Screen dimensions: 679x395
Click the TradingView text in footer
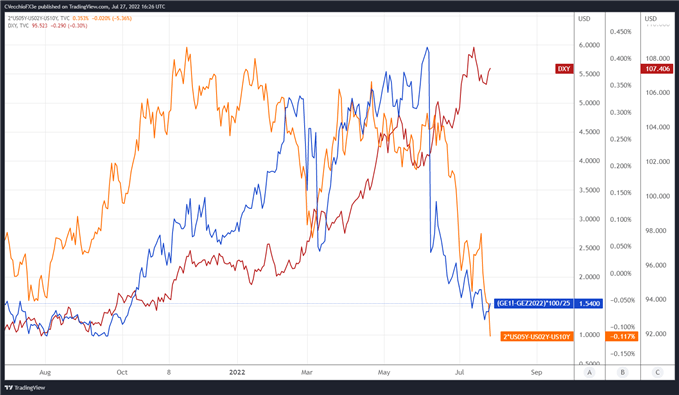29,388
